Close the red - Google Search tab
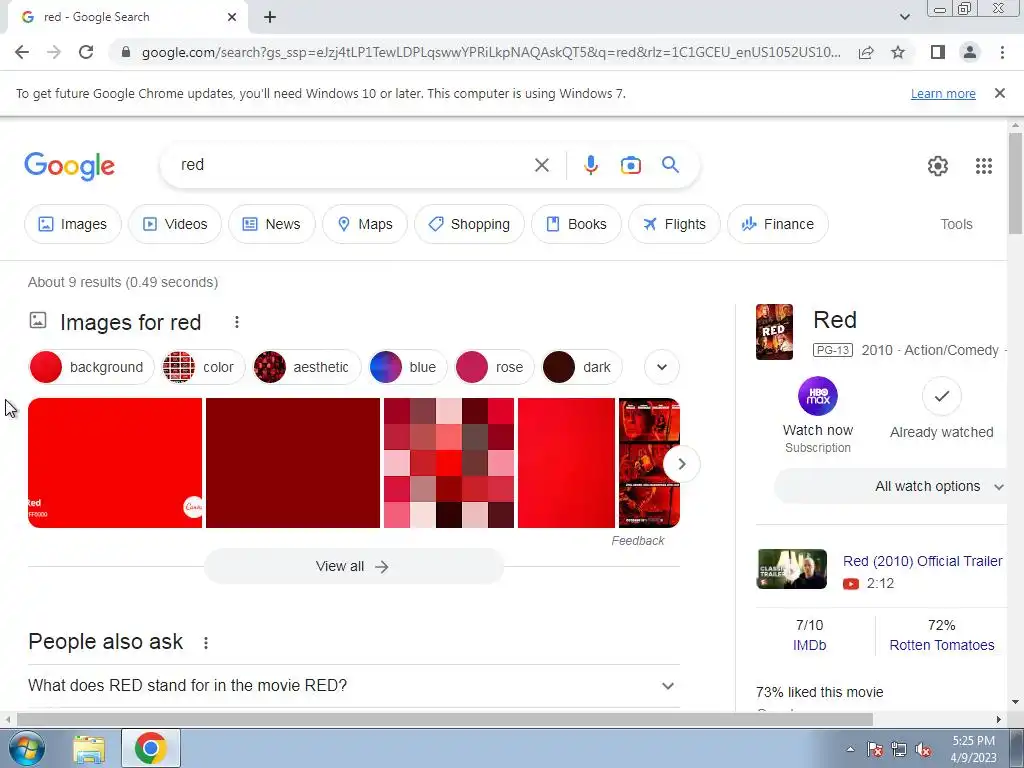 232,17
